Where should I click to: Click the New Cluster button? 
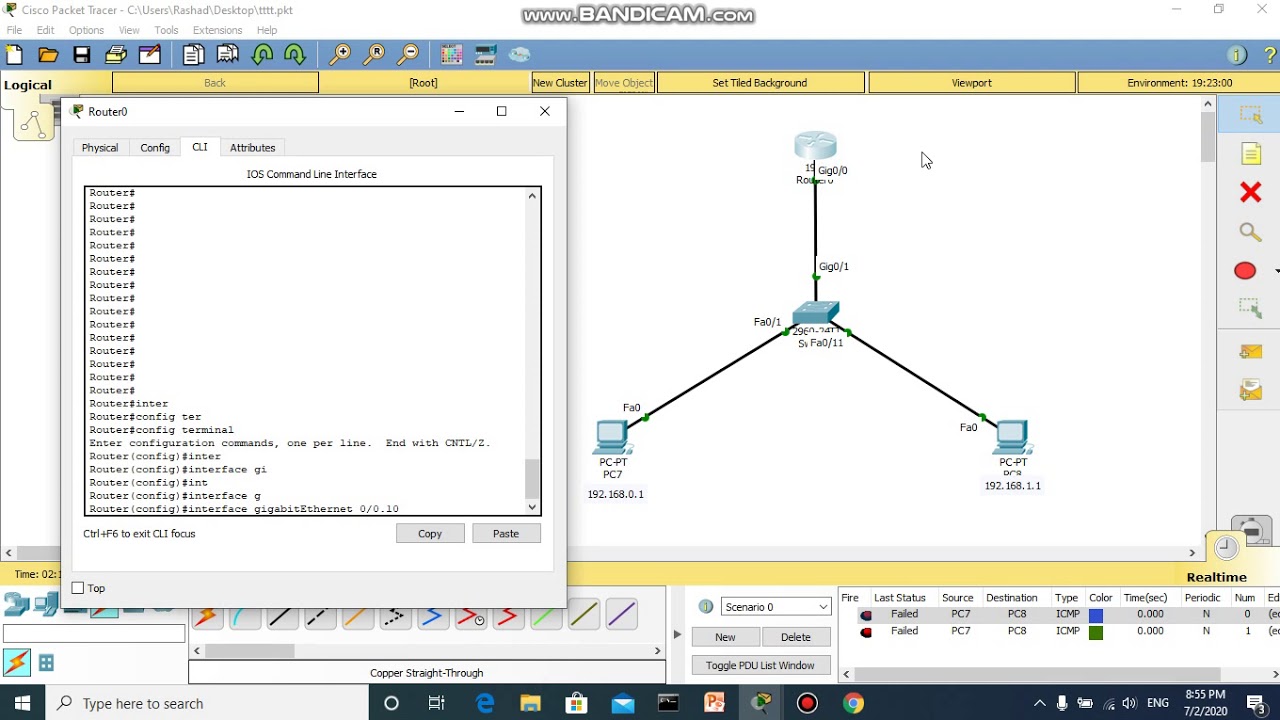pyautogui.click(x=560, y=83)
